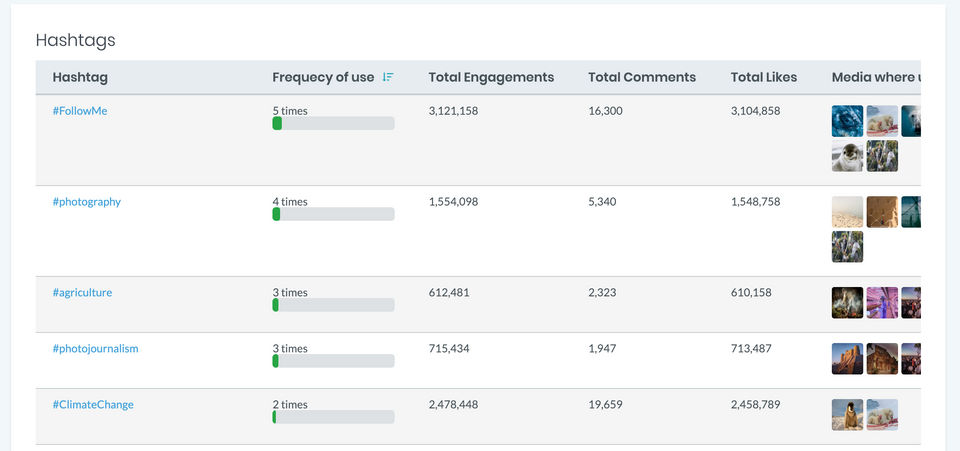This screenshot has width=960, height=451.
Task: Click the 5,340 comments value
Action: 602,202
